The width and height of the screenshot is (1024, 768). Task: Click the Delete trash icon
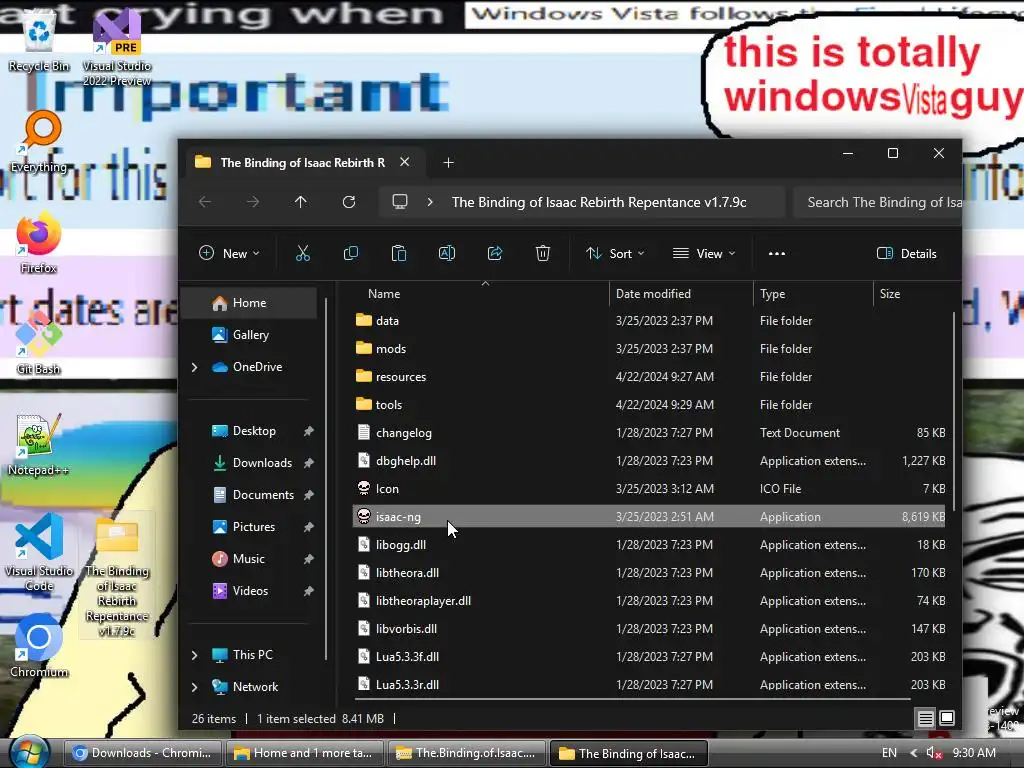pyautogui.click(x=543, y=253)
